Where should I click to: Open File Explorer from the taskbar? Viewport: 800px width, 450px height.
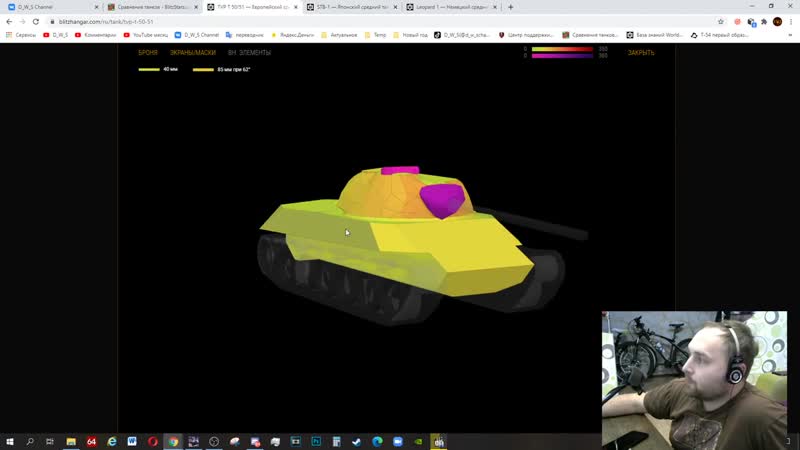[71, 441]
